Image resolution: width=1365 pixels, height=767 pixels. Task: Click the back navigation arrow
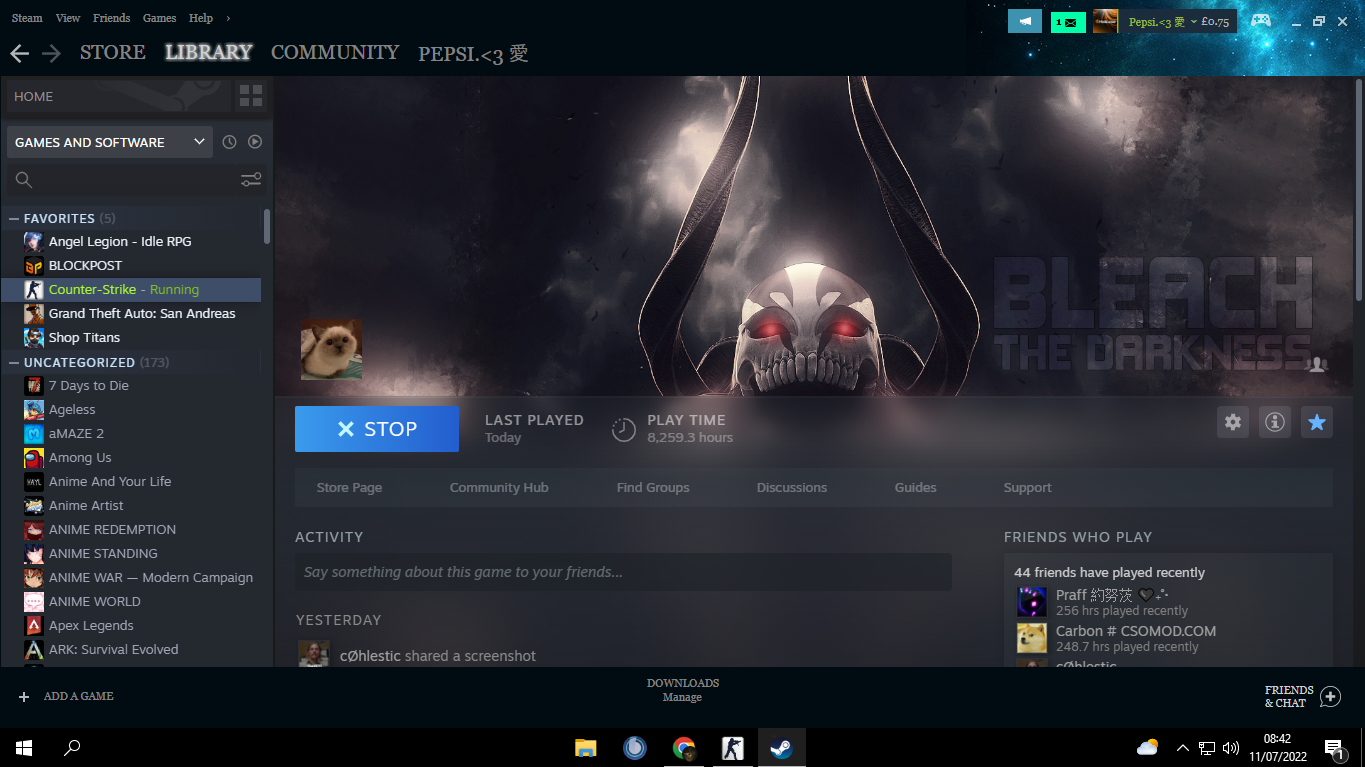pyautogui.click(x=19, y=53)
